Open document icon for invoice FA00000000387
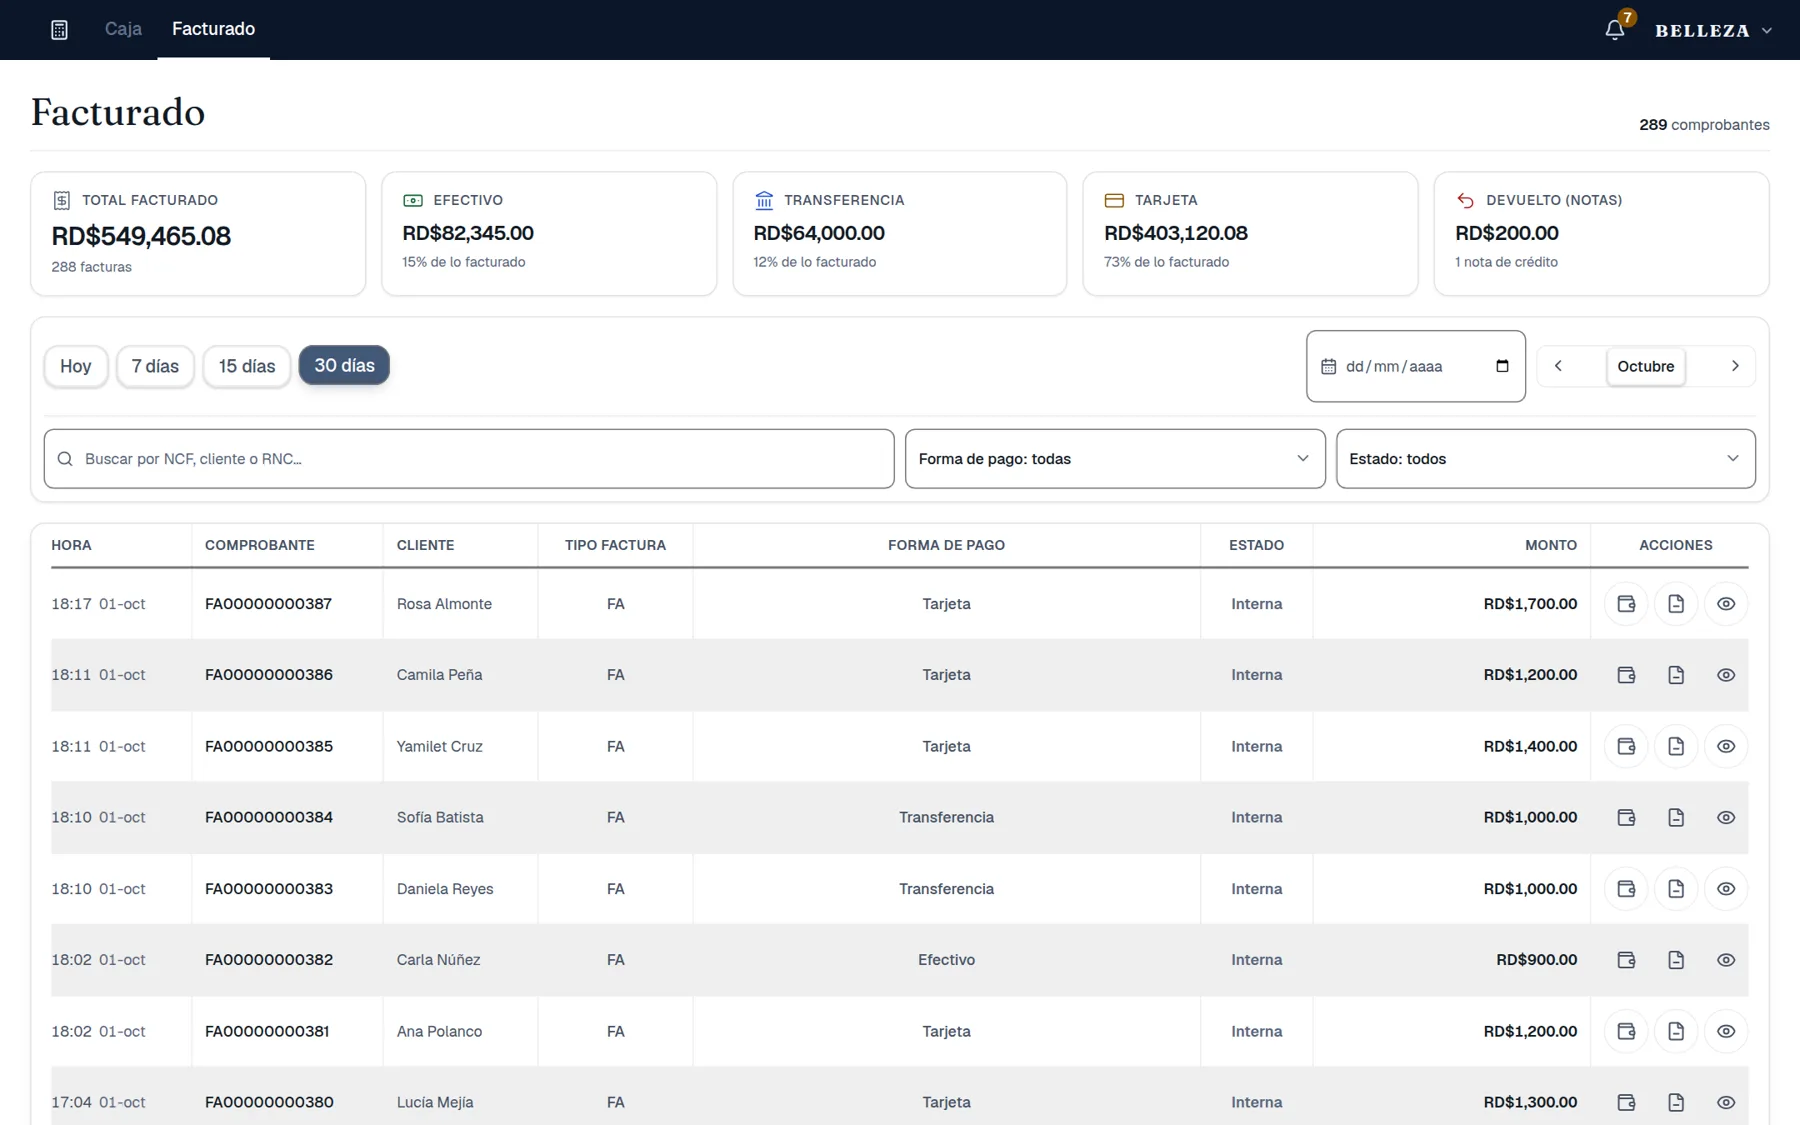This screenshot has height=1125, width=1800. pyautogui.click(x=1676, y=604)
